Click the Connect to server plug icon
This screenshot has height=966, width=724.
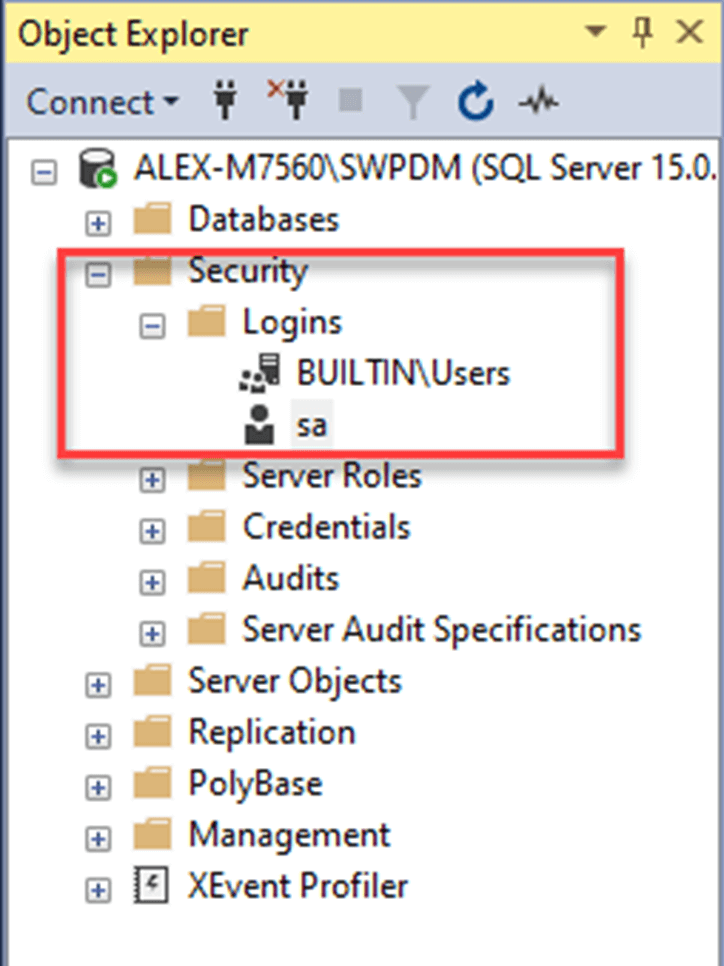pos(224,100)
